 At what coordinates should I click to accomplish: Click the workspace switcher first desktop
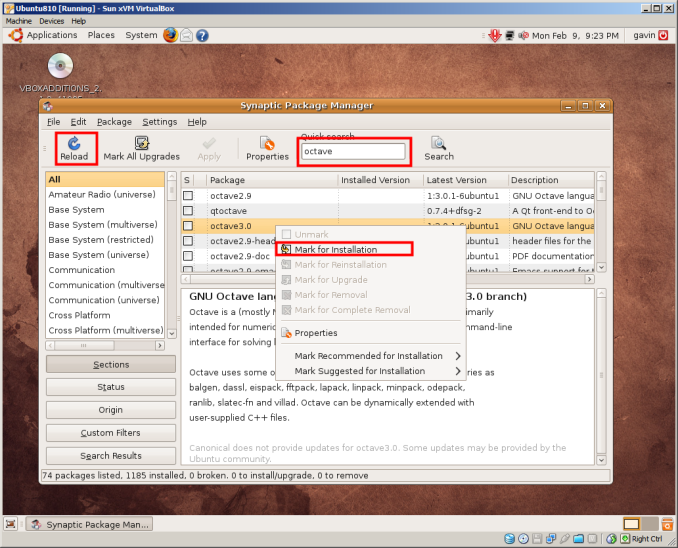631,524
